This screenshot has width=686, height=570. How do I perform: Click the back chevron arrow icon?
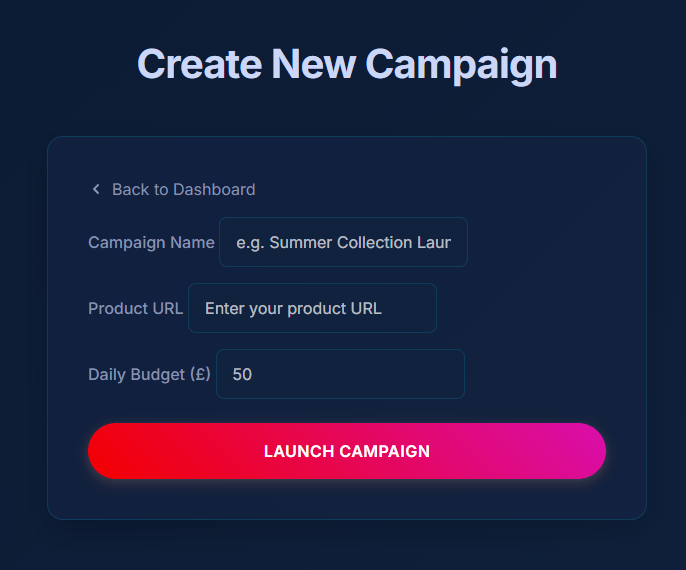coord(96,189)
